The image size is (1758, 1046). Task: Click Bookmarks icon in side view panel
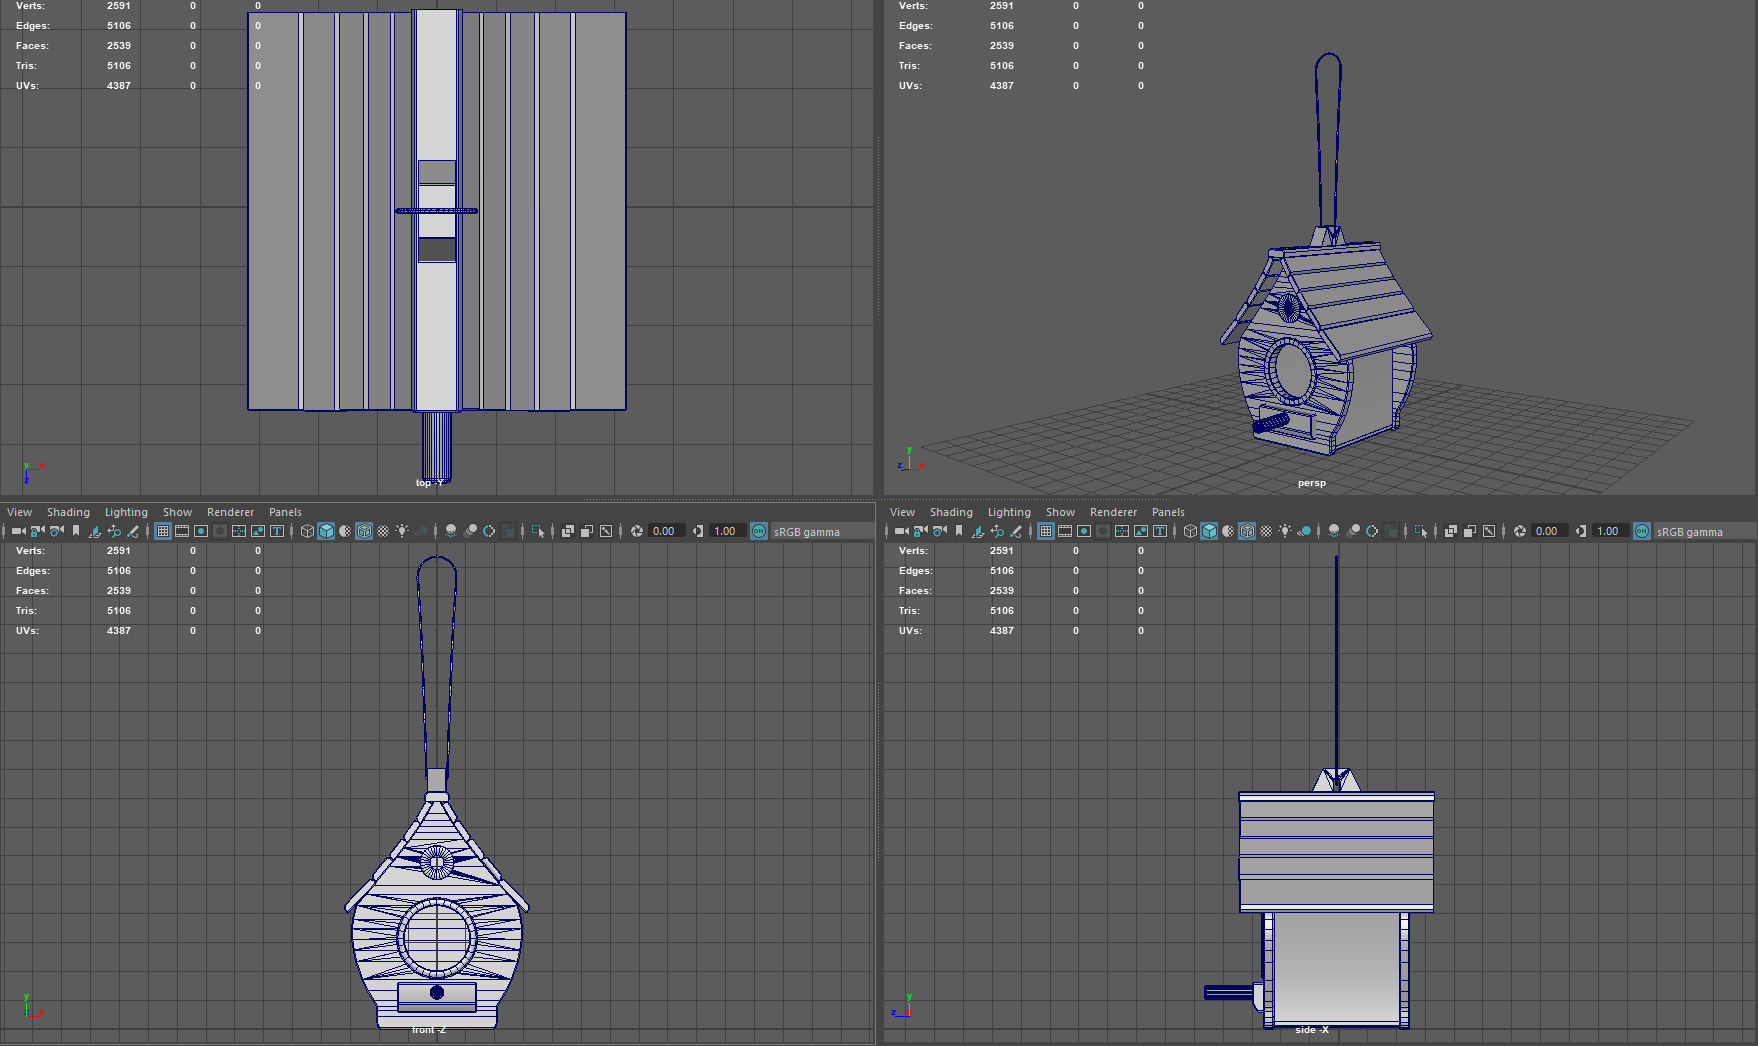pos(959,531)
